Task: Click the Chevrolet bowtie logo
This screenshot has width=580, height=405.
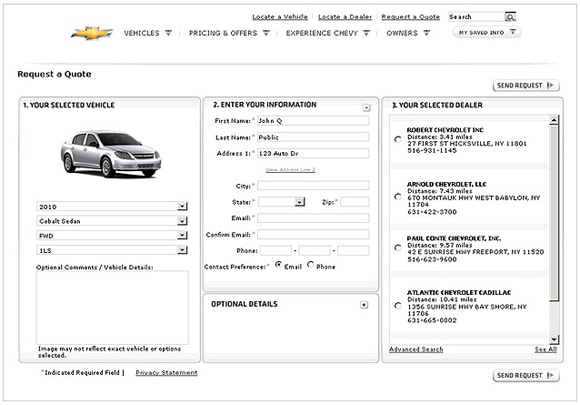Action: (92, 33)
